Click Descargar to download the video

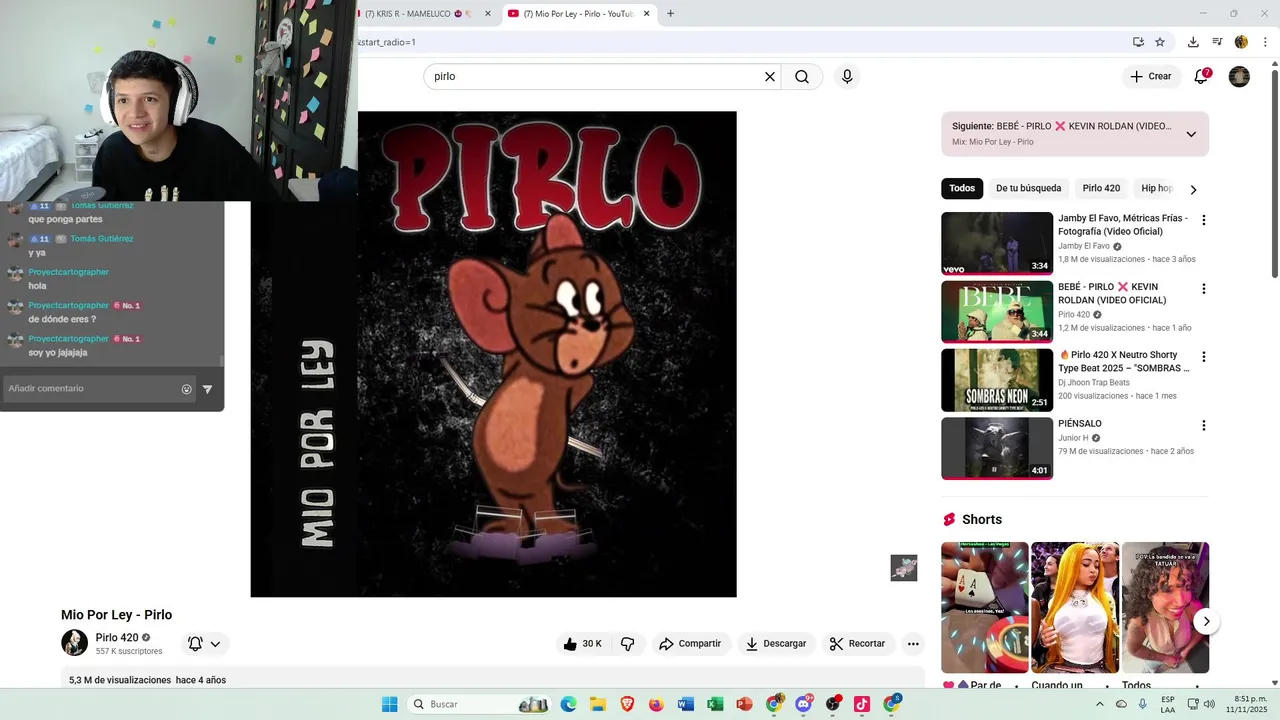pyautogui.click(x=776, y=644)
